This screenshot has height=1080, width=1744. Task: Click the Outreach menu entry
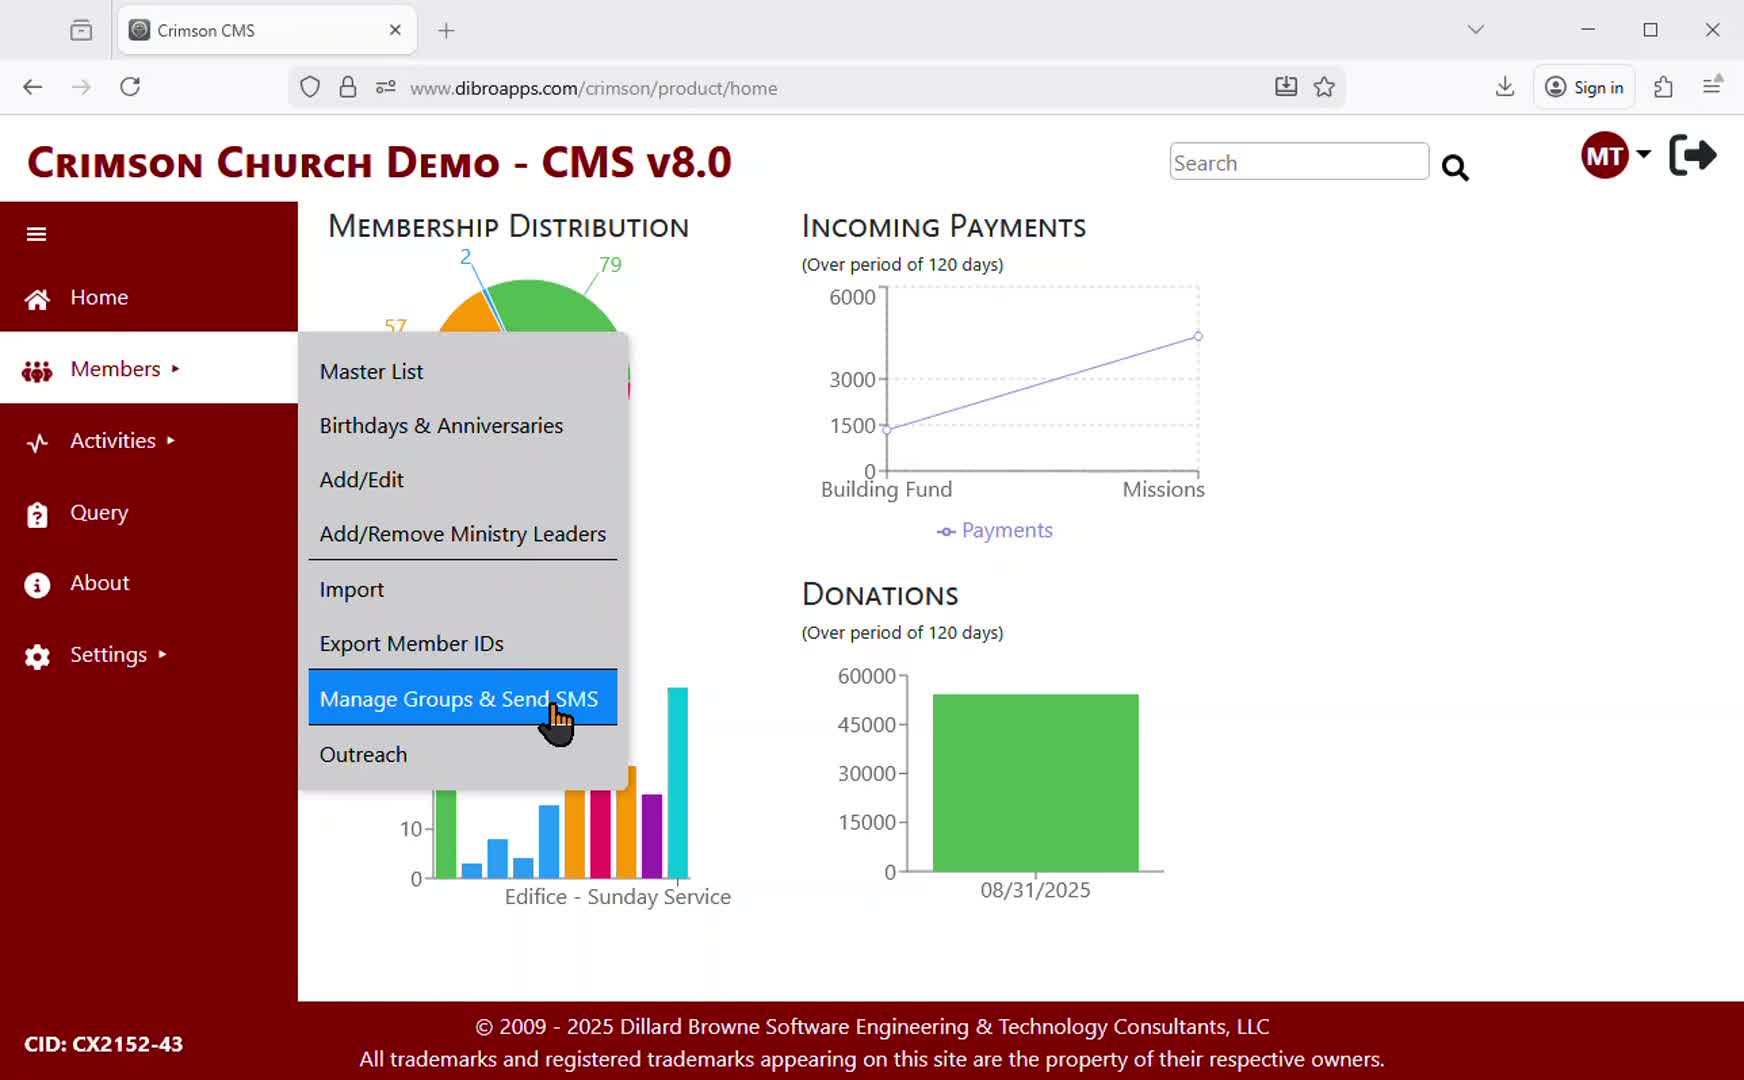click(x=363, y=755)
